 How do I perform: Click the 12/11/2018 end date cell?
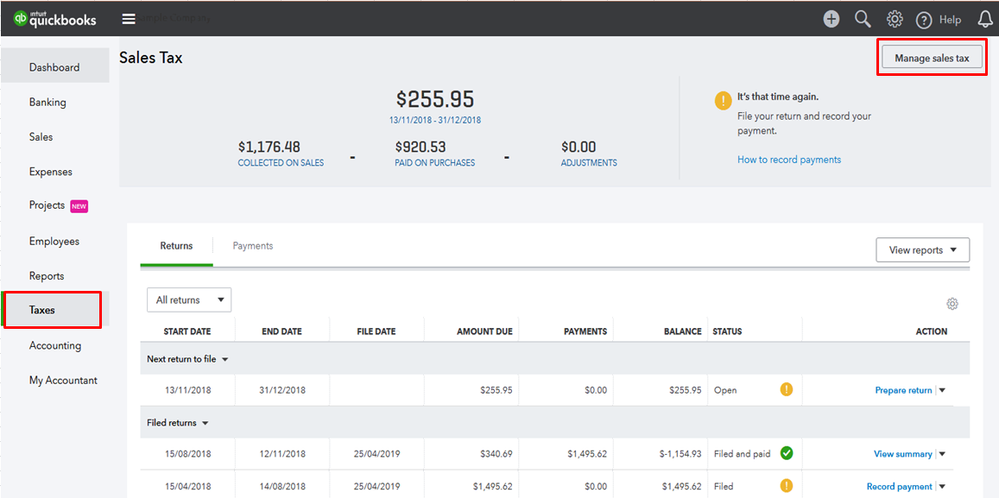coord(282,454)
